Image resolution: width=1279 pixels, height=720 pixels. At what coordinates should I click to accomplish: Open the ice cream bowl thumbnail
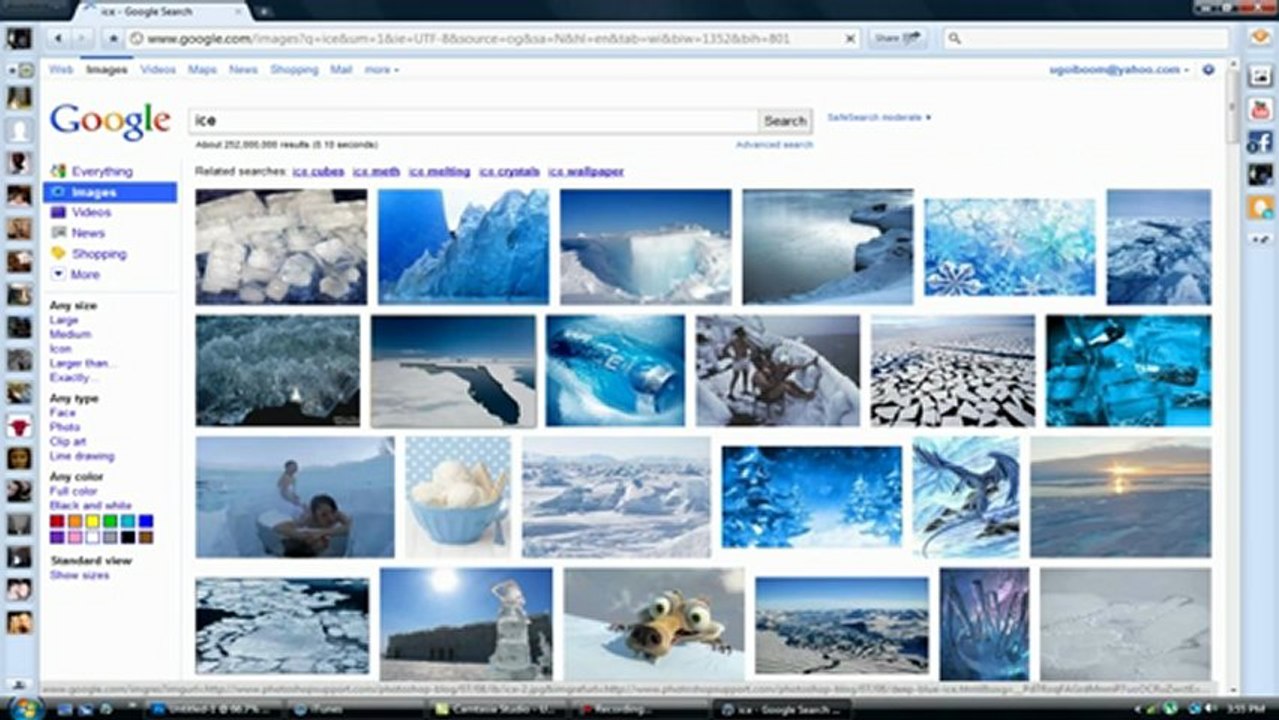pos(458,497)
